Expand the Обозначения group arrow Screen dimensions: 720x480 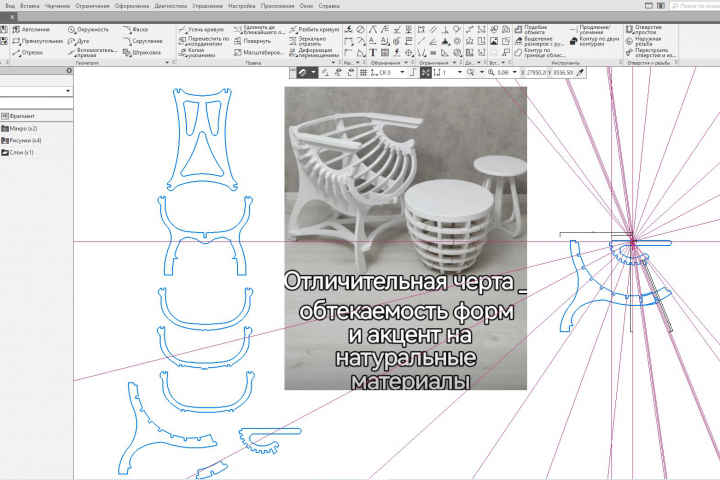406,63
